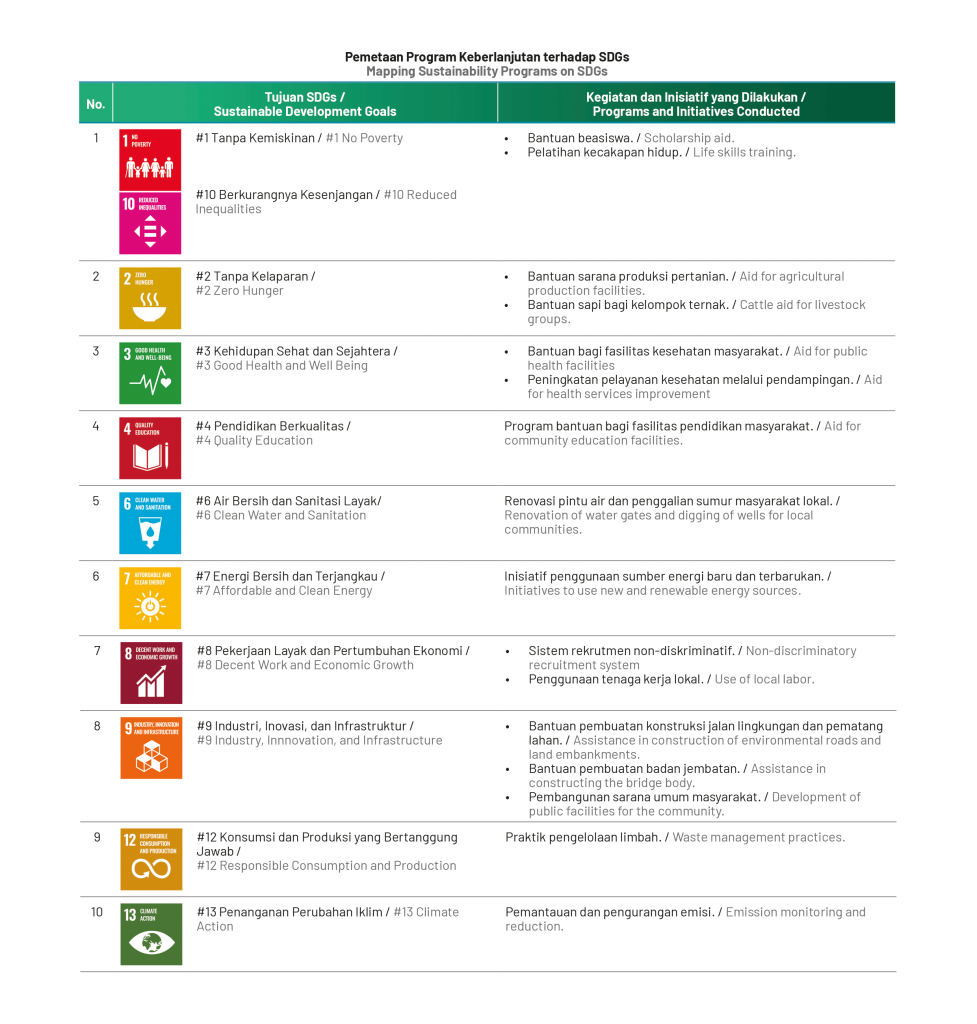977x1024 pixels.
Task: Click the Programs and Initiatives Conducted header
Action: (696, 104)
